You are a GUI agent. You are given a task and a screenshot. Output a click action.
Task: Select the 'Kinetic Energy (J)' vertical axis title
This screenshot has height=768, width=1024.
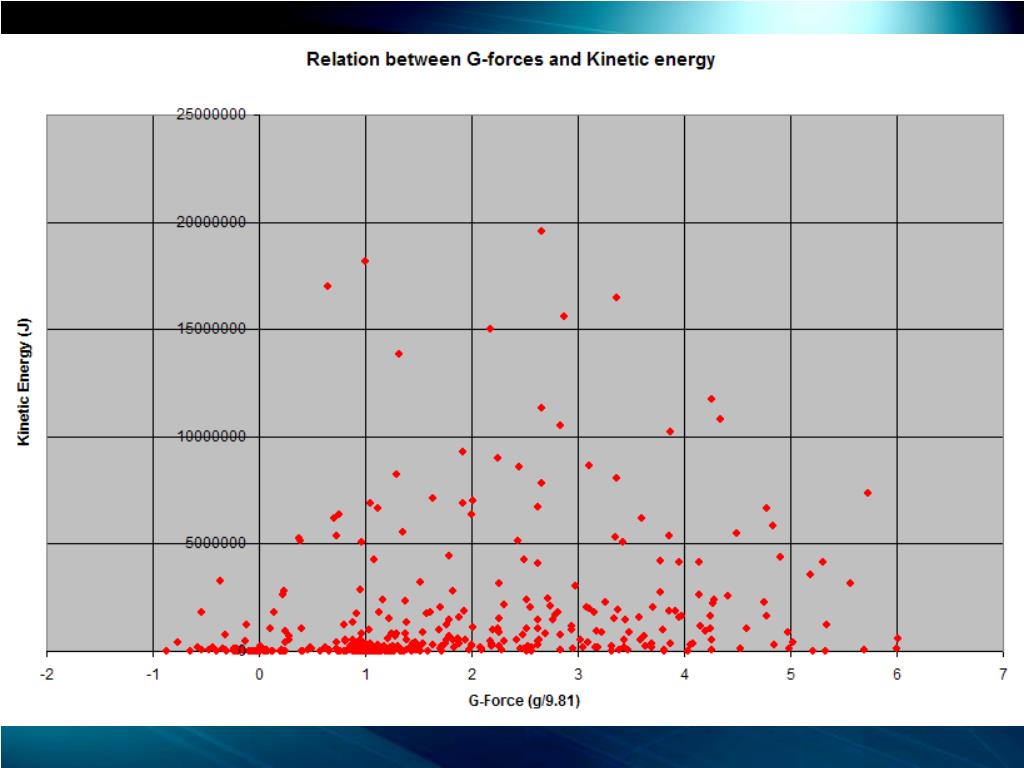point(24,382)
